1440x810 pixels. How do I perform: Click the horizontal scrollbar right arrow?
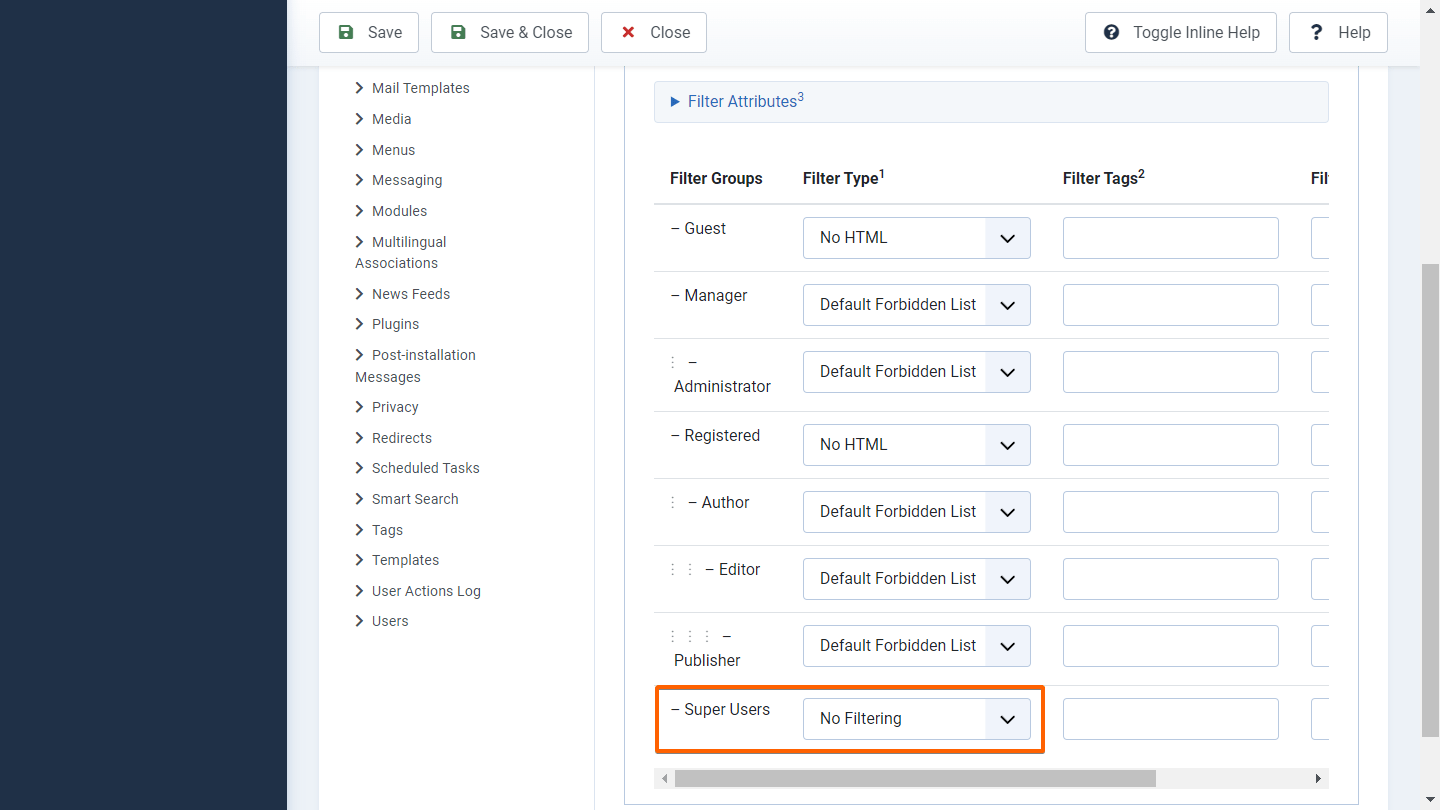[x=1318, y=778]
